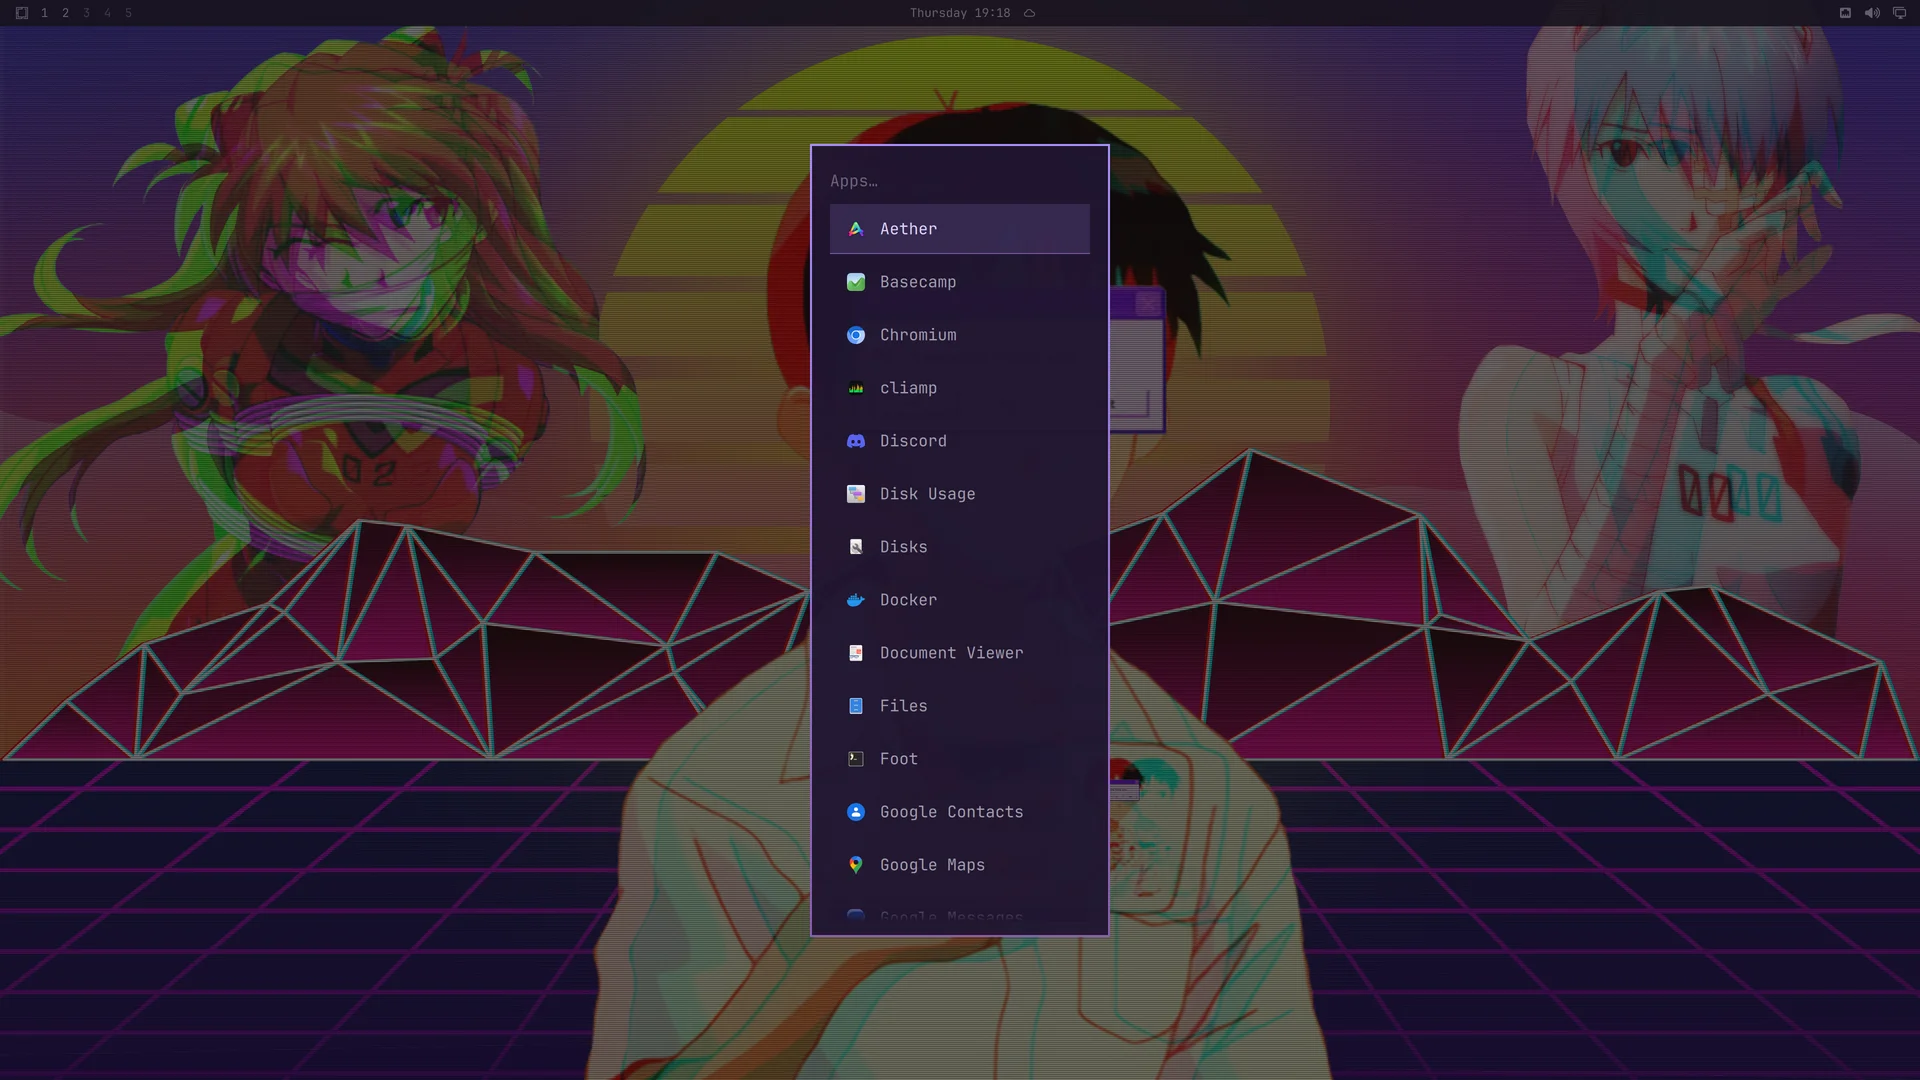Open the Google Contacts icon

[x=856, y=812]
